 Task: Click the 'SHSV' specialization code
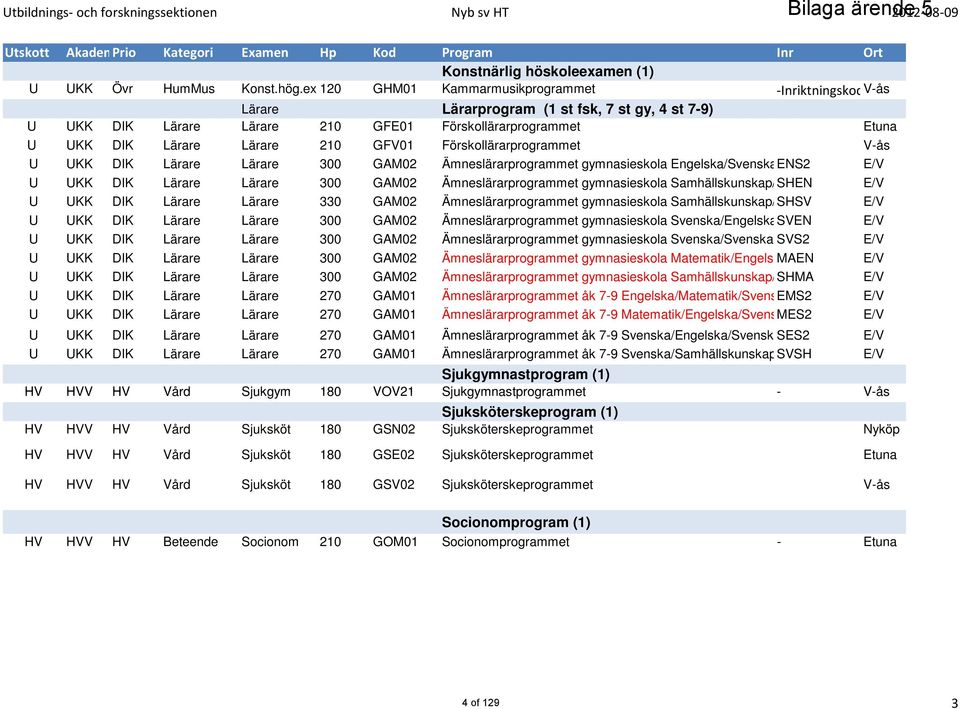pos(794,201)
